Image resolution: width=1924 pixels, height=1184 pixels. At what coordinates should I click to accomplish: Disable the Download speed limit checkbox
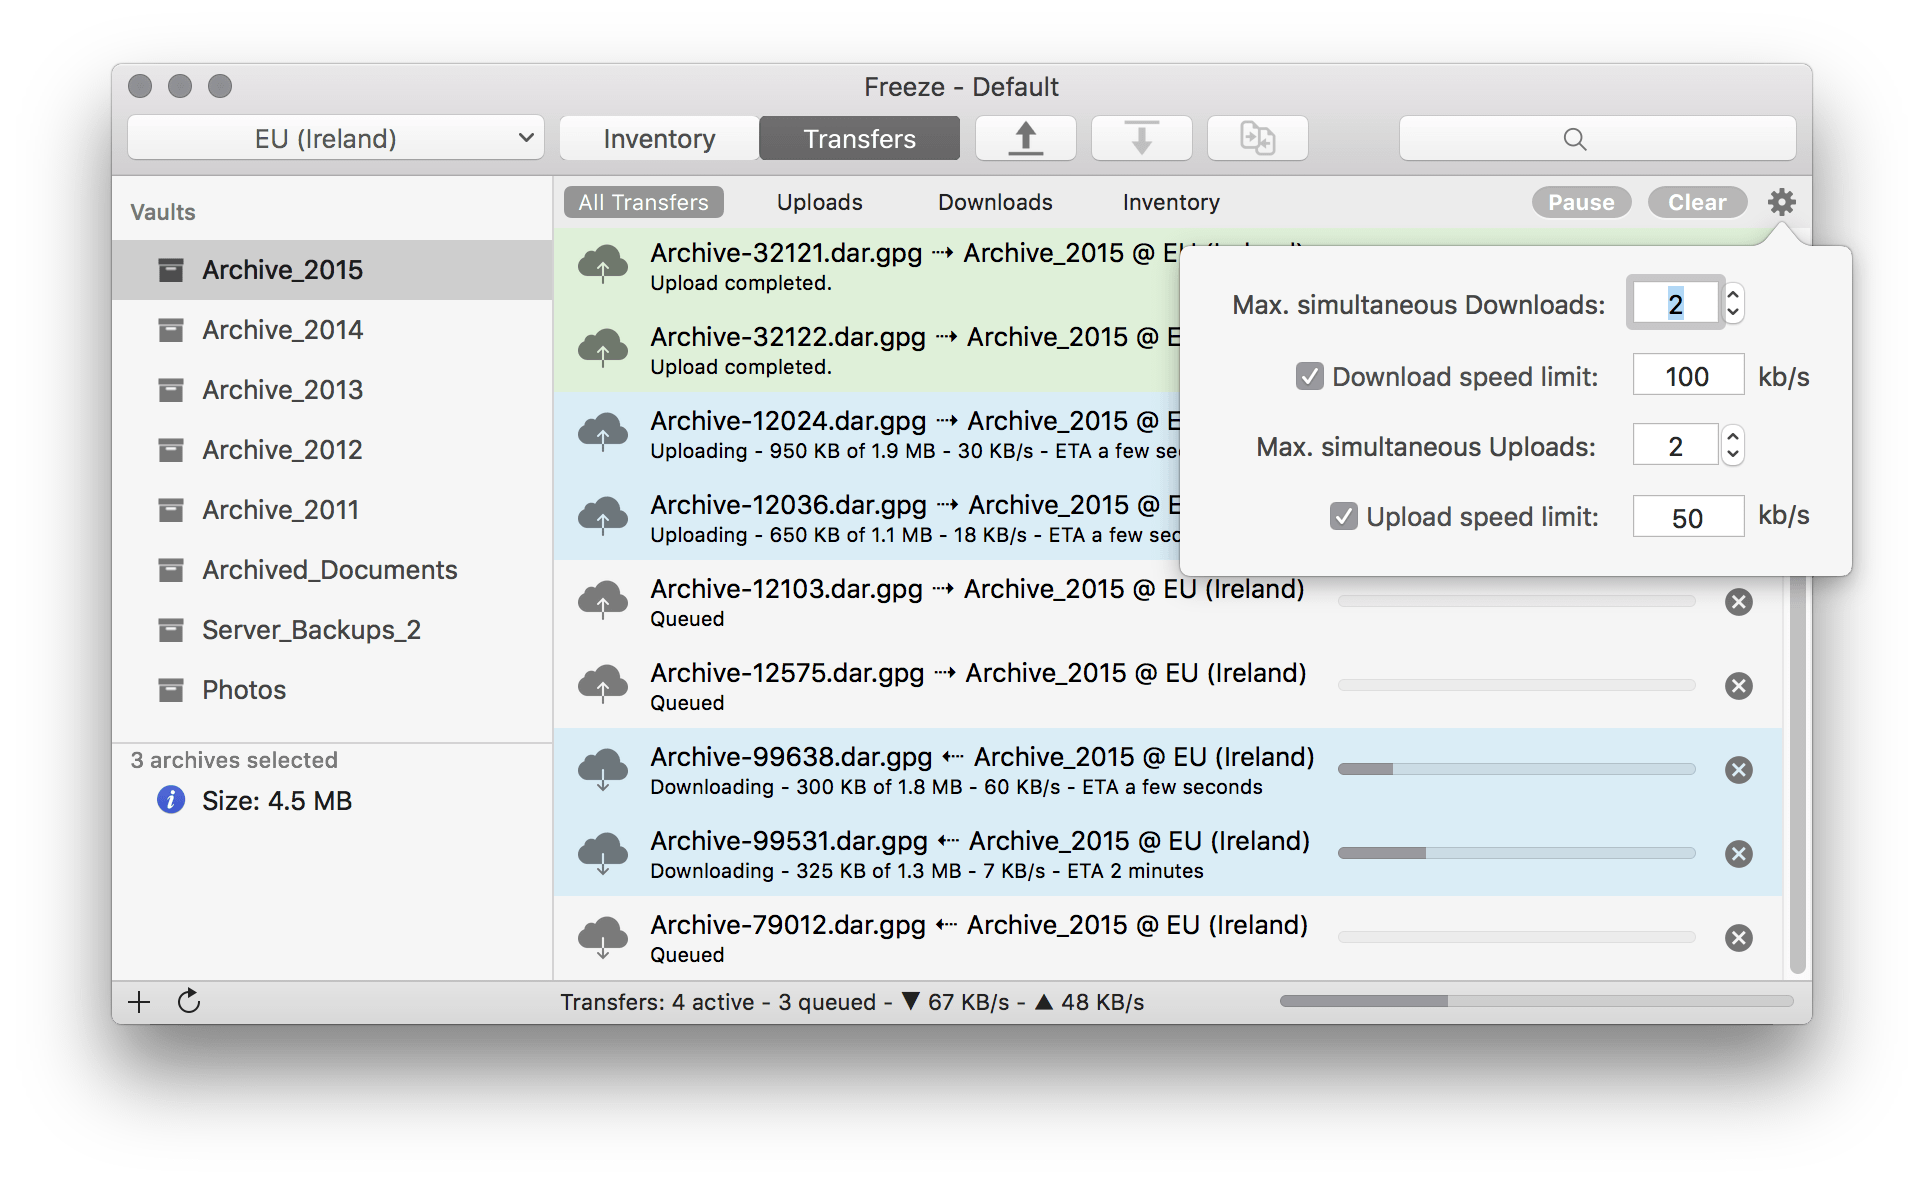point(1310,376)
